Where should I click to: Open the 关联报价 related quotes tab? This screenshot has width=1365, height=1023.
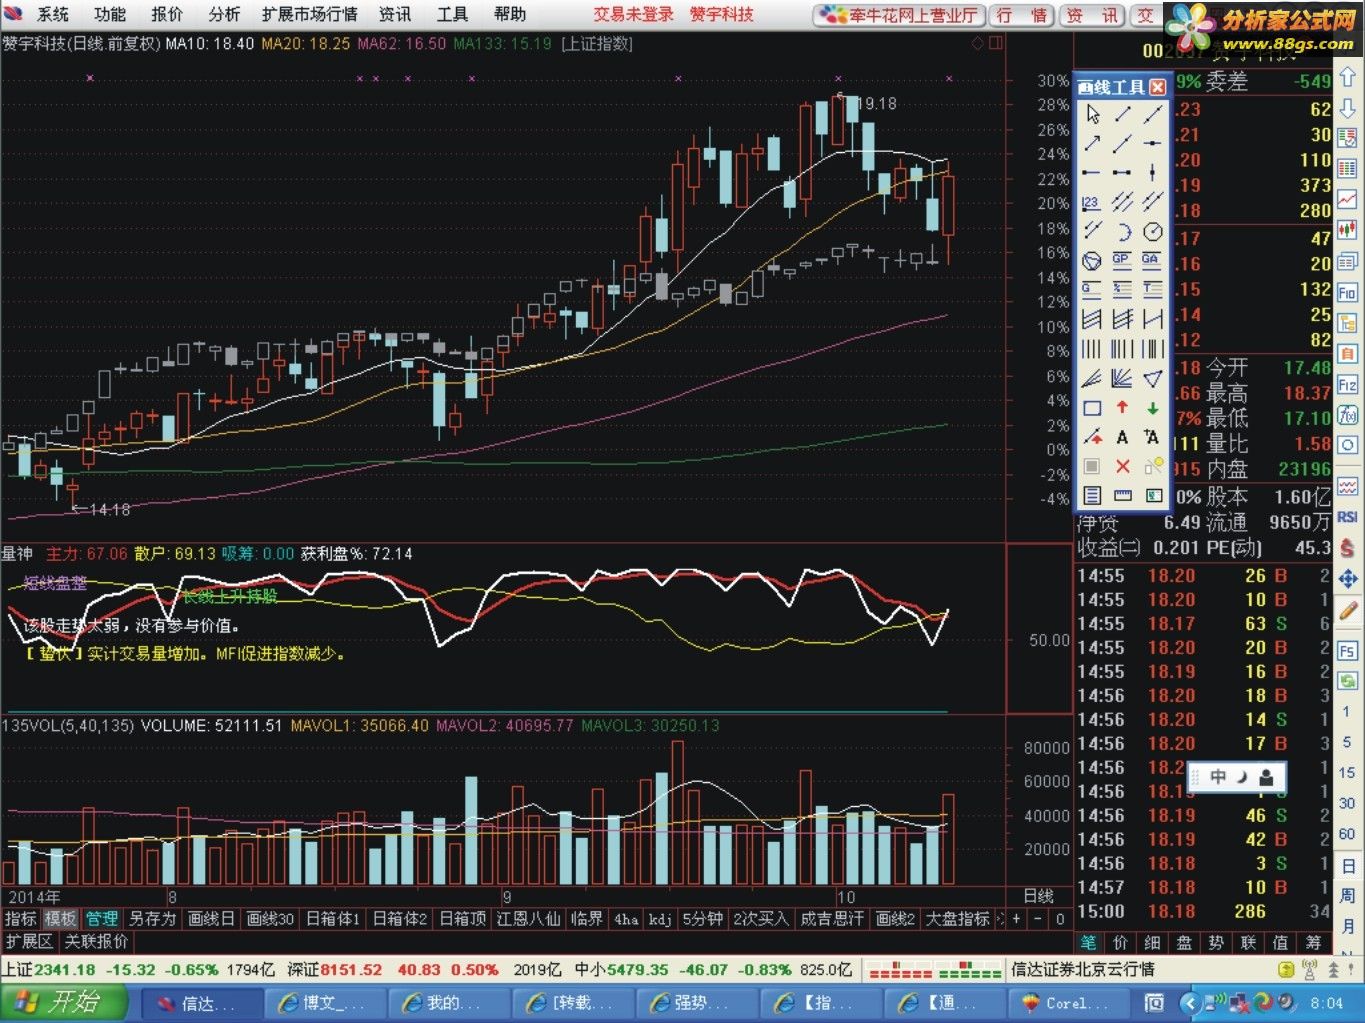click(96, 942)
